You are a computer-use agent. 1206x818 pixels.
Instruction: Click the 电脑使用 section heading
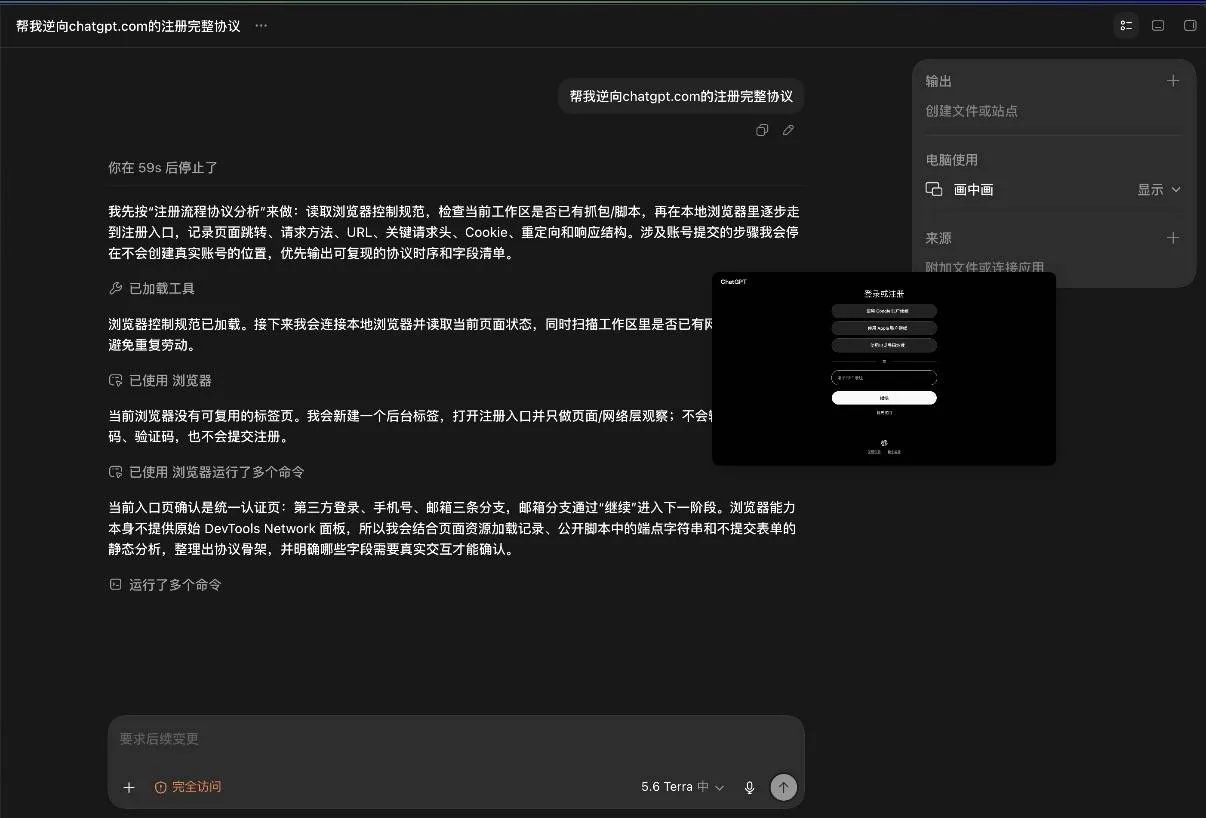(x=951, y=160)
